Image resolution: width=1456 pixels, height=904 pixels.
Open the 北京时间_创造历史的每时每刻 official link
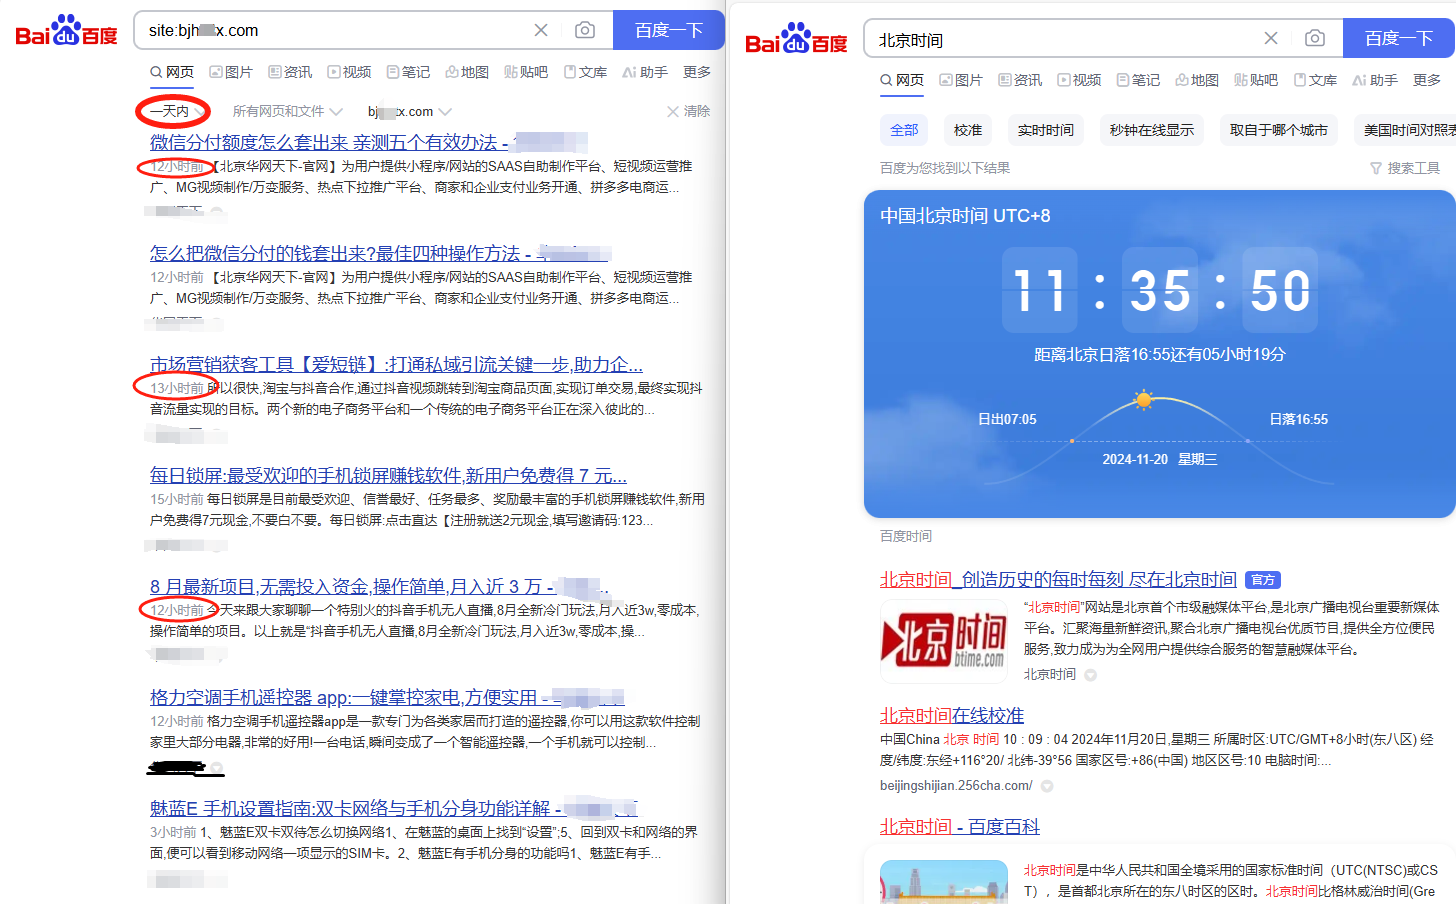[x=1058, y=579]
